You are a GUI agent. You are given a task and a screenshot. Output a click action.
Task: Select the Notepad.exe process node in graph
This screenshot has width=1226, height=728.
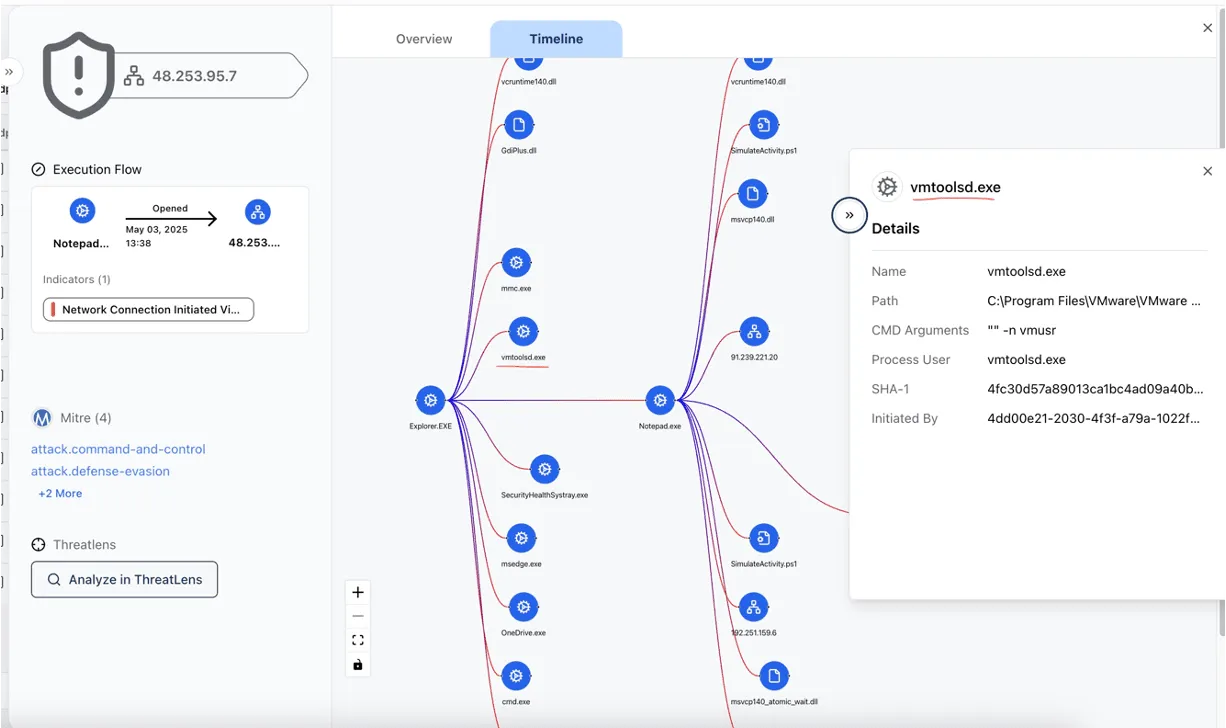coord(659,400)
